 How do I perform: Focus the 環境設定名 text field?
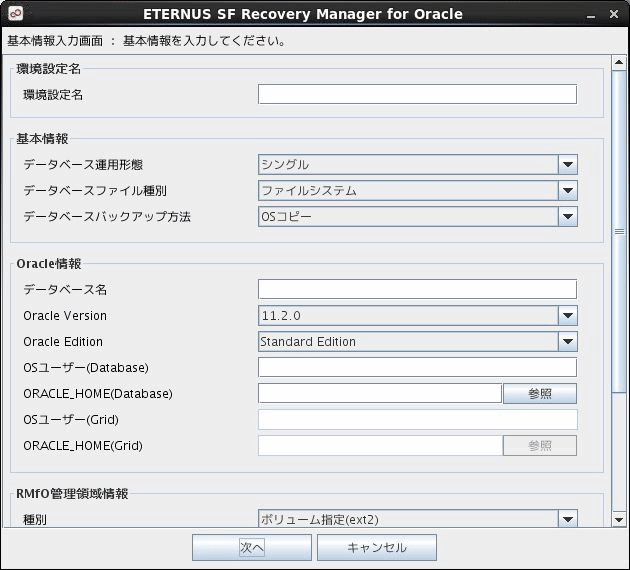pyautogui.click(x=417, y=94)
